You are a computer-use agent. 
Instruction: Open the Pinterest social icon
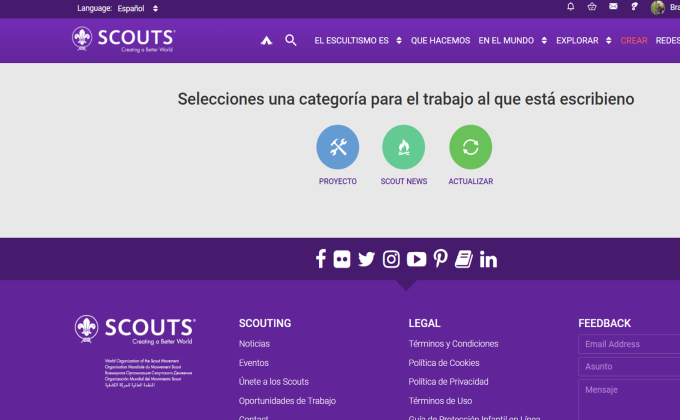pyautogui.click(x=441, y=259)
